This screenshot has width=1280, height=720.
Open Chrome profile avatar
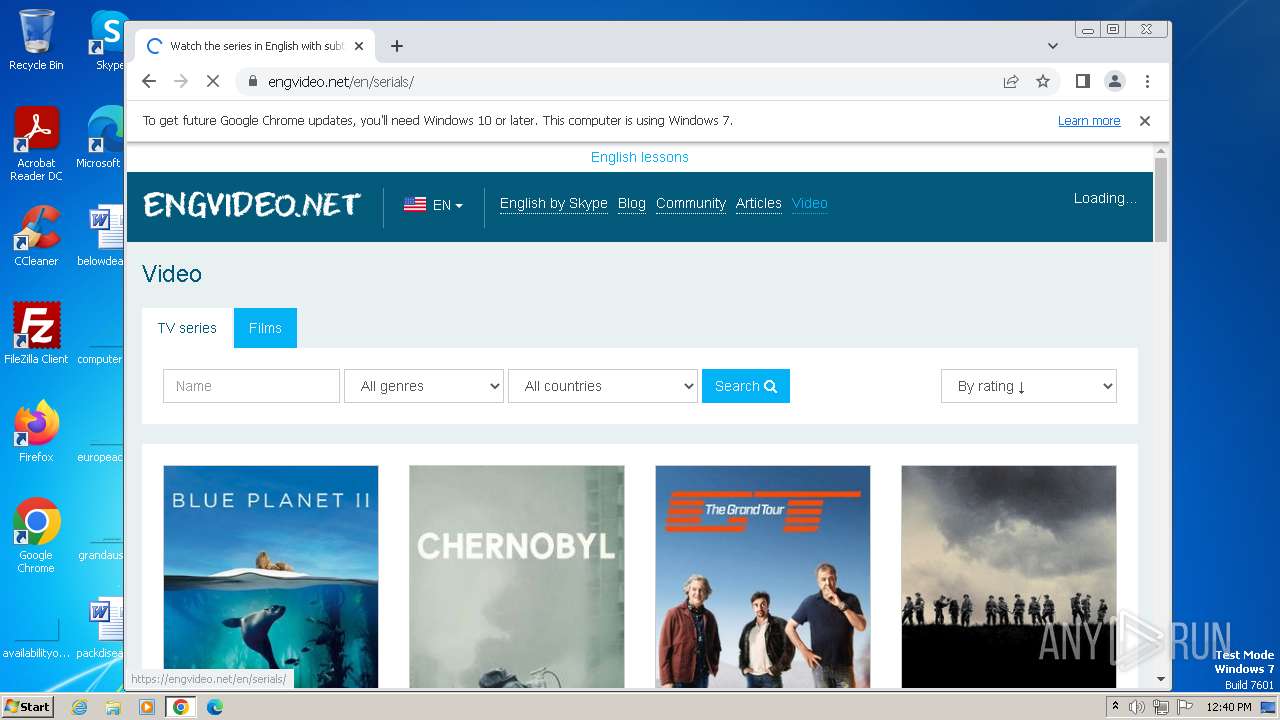click(1115, 82)
